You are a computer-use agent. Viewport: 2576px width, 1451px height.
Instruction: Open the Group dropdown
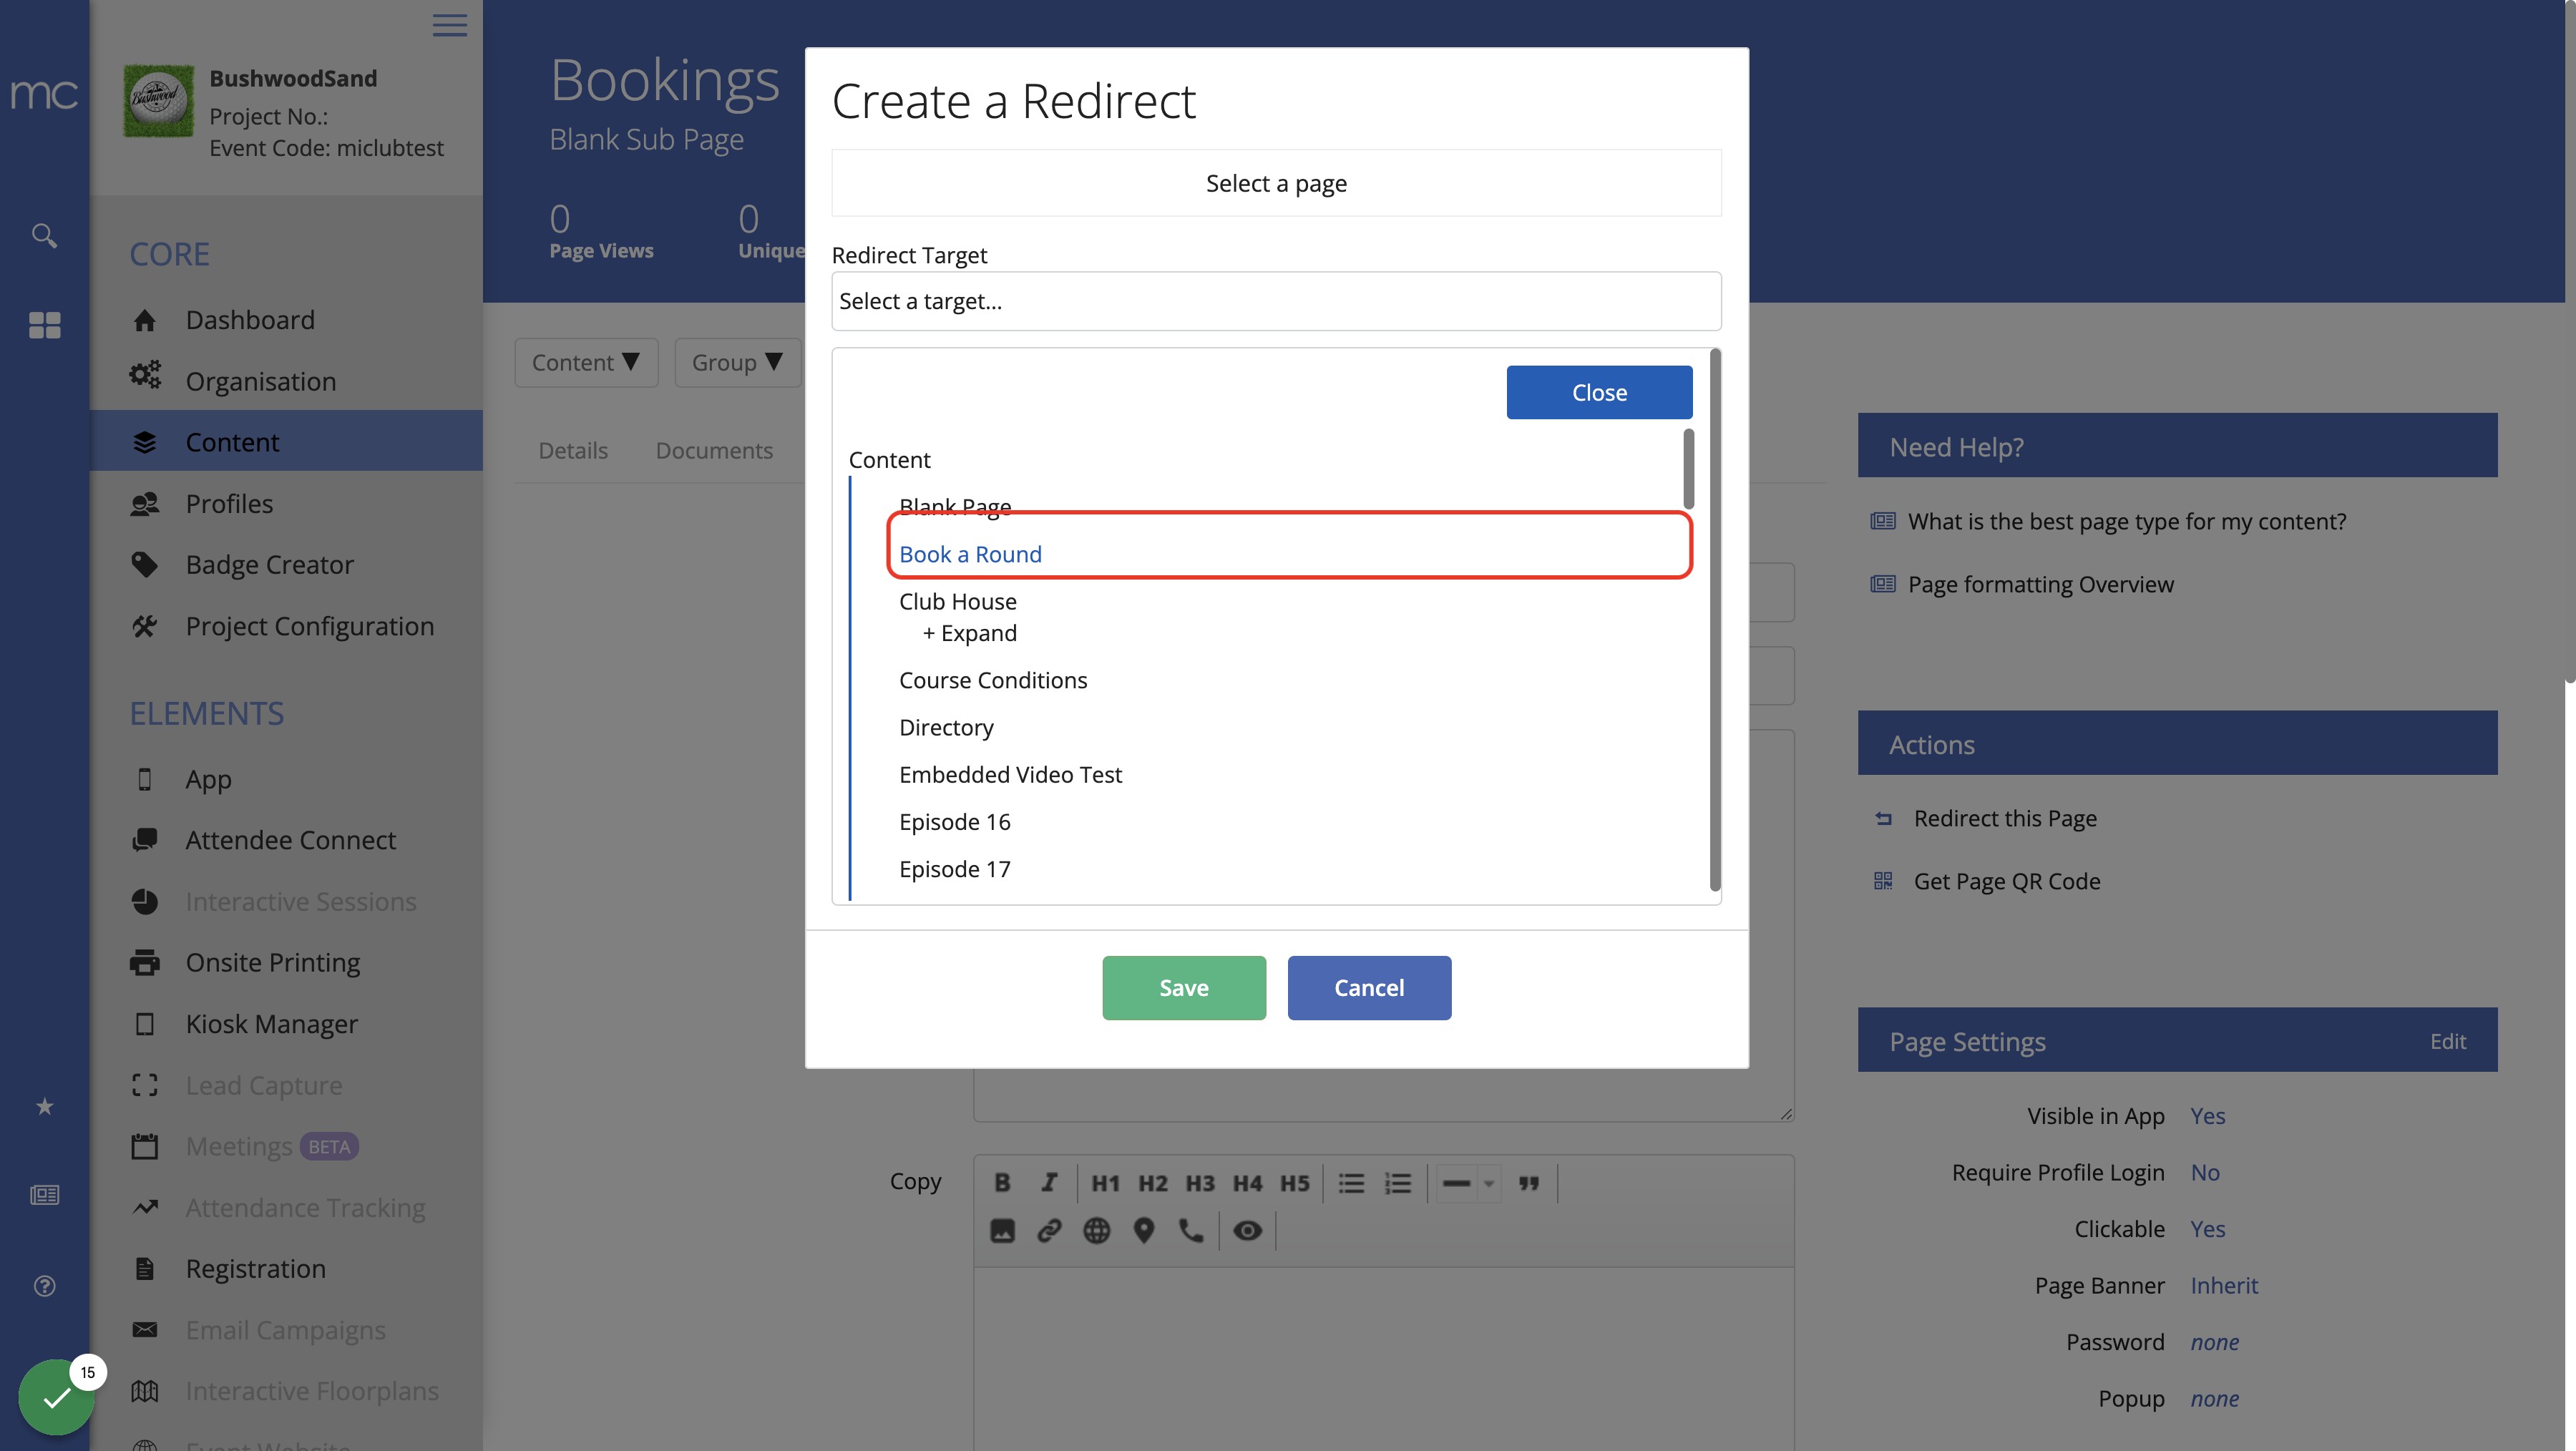coord(737,362)
